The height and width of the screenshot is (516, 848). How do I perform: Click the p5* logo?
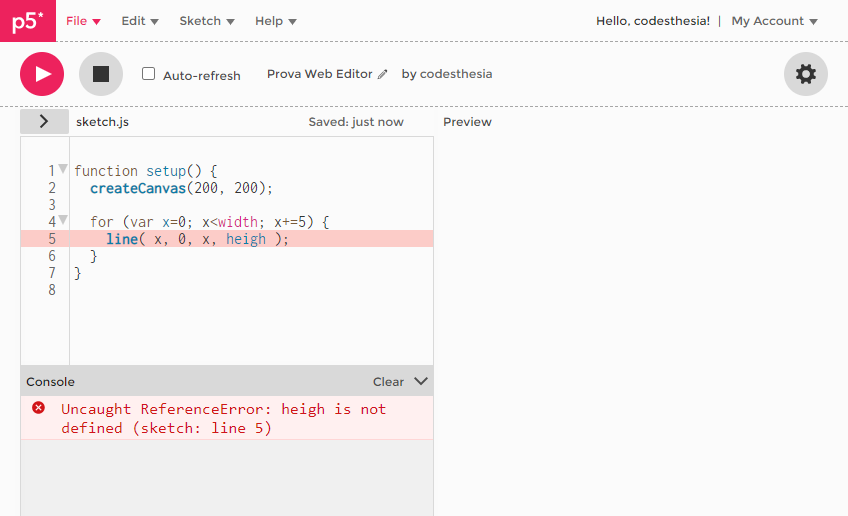click(28, 21)
